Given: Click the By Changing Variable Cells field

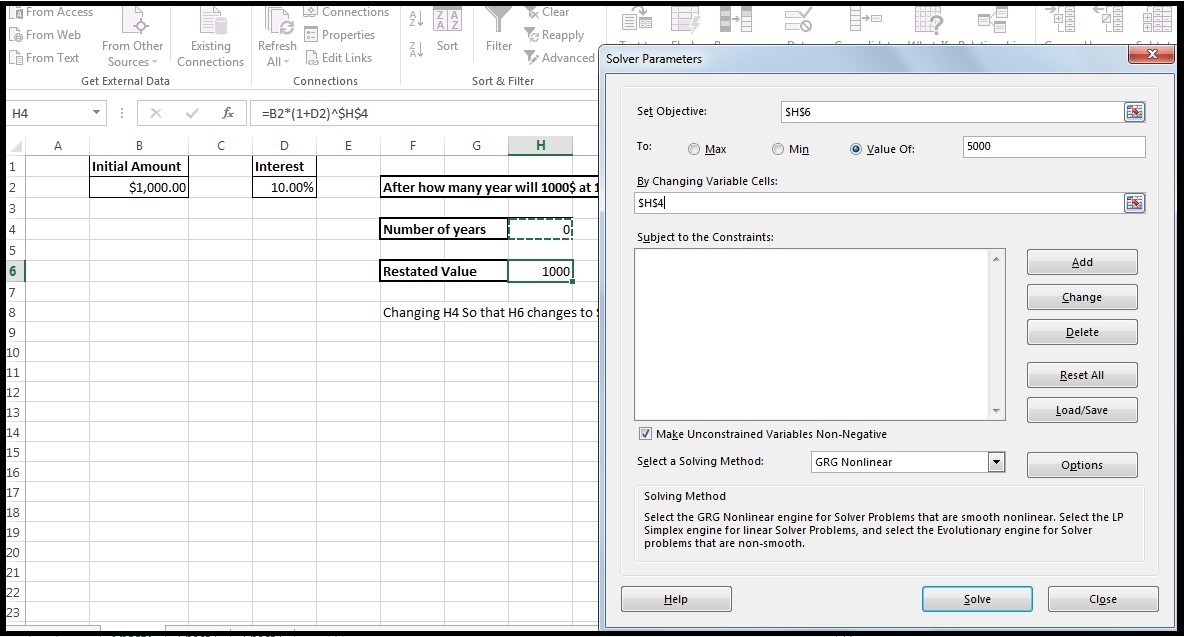Looking at the screenshot, I should point(879,202).
